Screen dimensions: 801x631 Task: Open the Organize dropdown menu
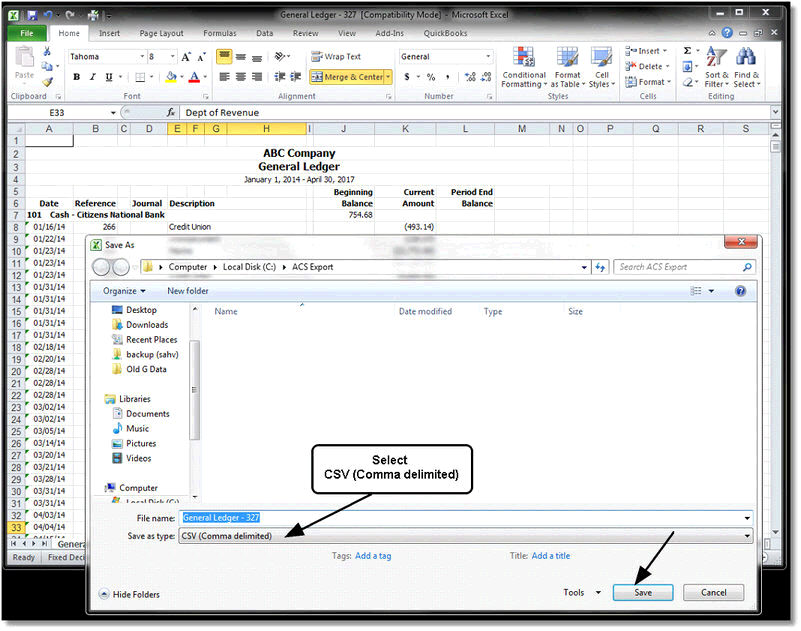124,291
